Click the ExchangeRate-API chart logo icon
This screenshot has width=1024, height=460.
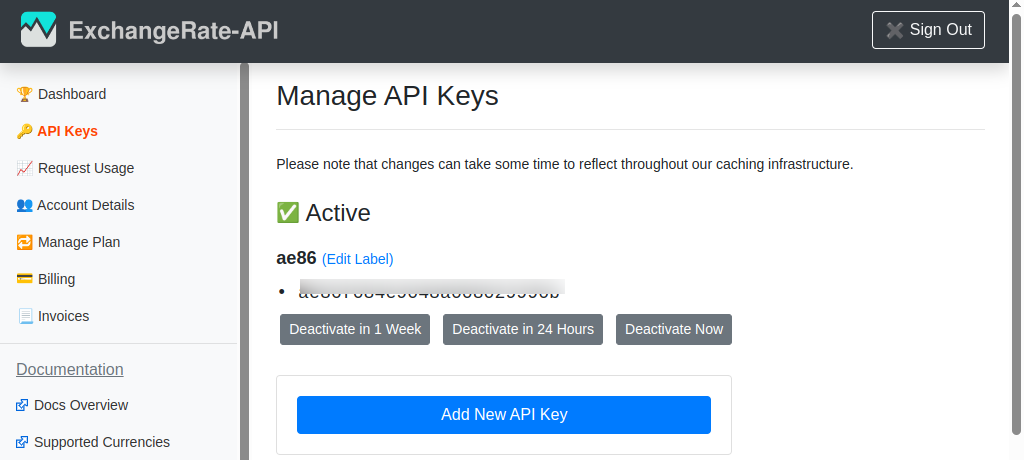pos(39,29)
